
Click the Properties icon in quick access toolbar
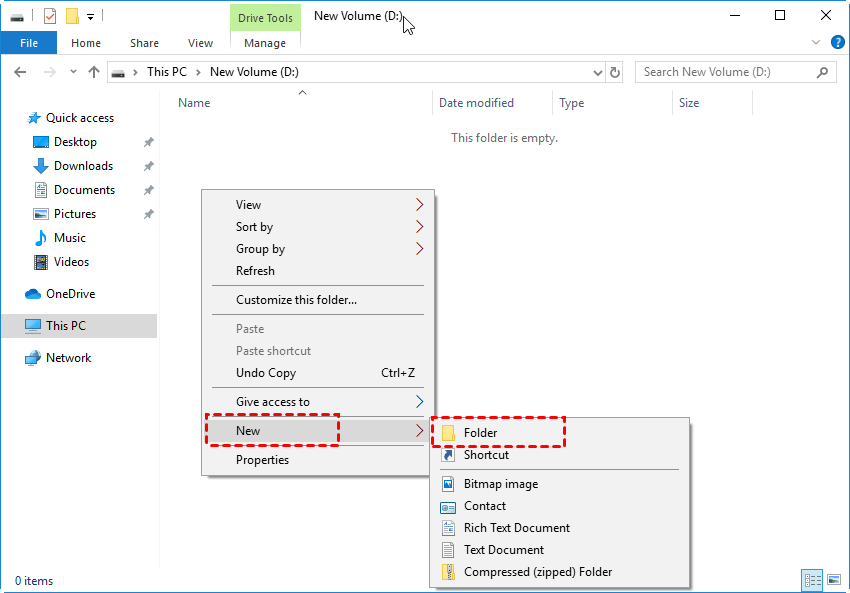point(51,16)
